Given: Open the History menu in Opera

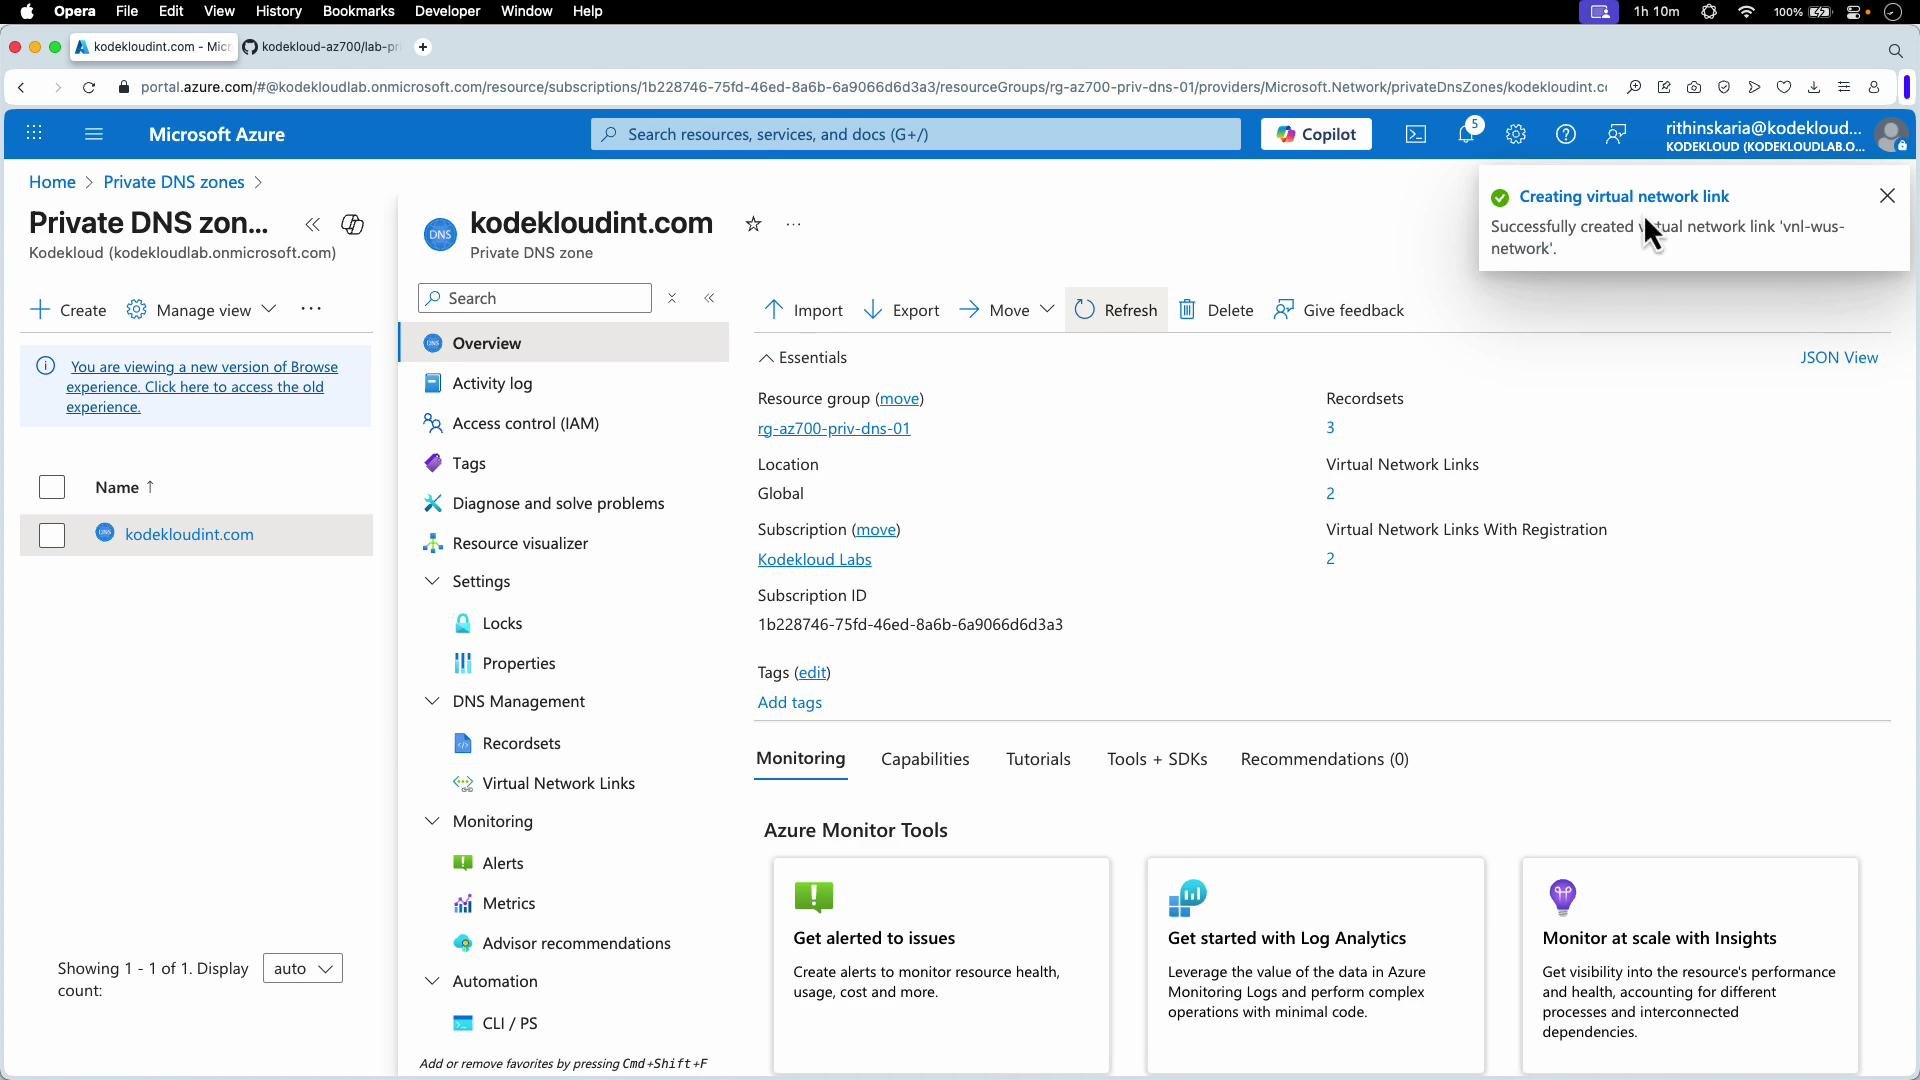Looking at the screenshot, I should (x=278, y=11).
